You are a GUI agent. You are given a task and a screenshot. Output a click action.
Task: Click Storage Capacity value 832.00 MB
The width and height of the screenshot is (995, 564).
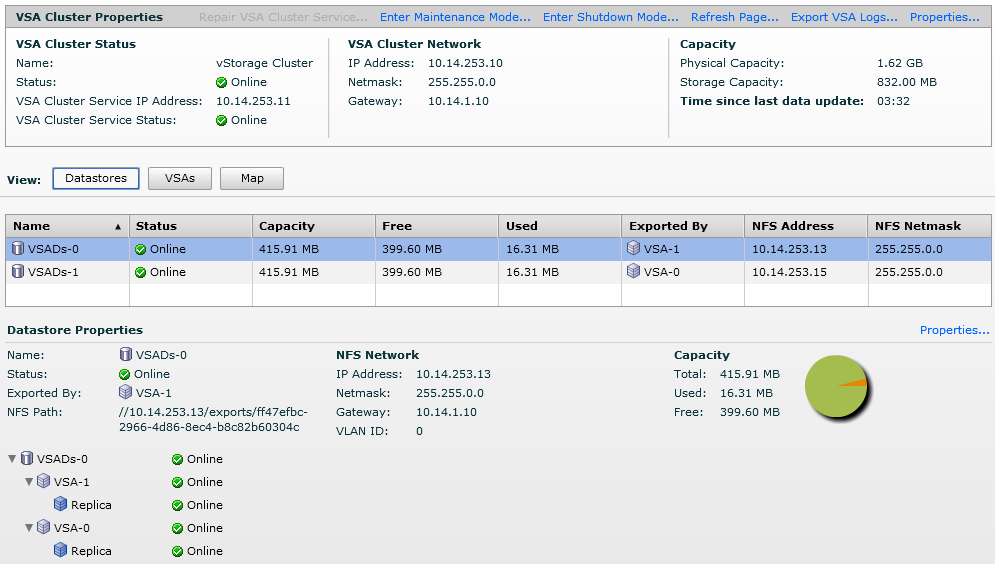tap(907, 82)
